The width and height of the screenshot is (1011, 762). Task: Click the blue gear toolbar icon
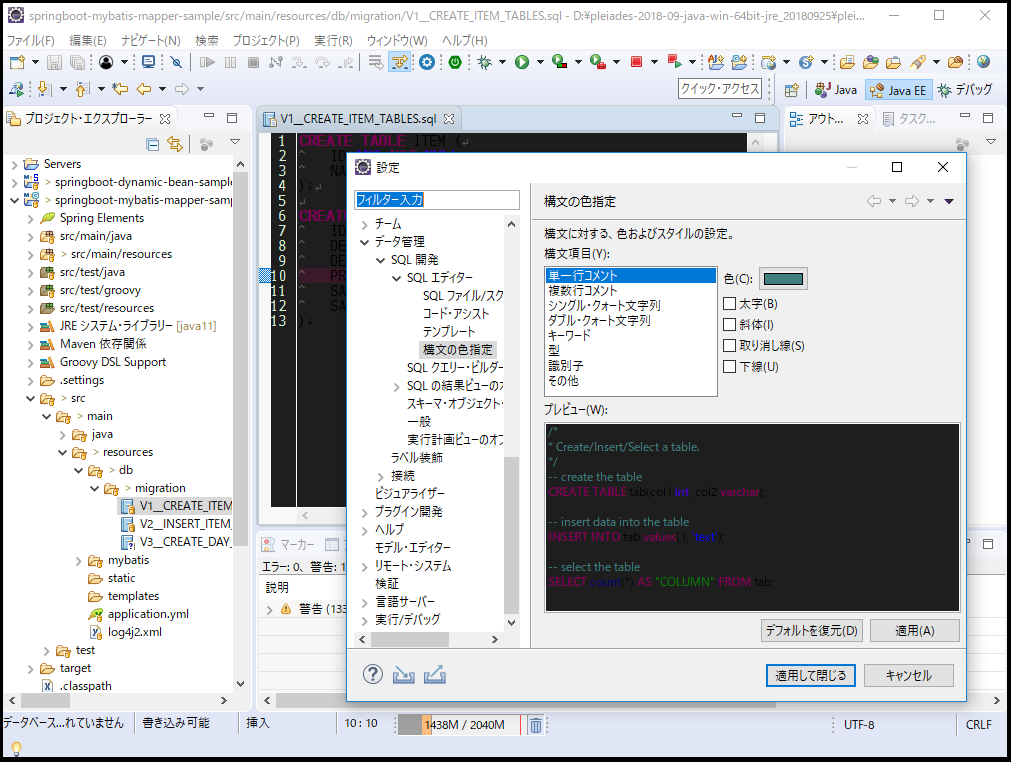(427, 63)
